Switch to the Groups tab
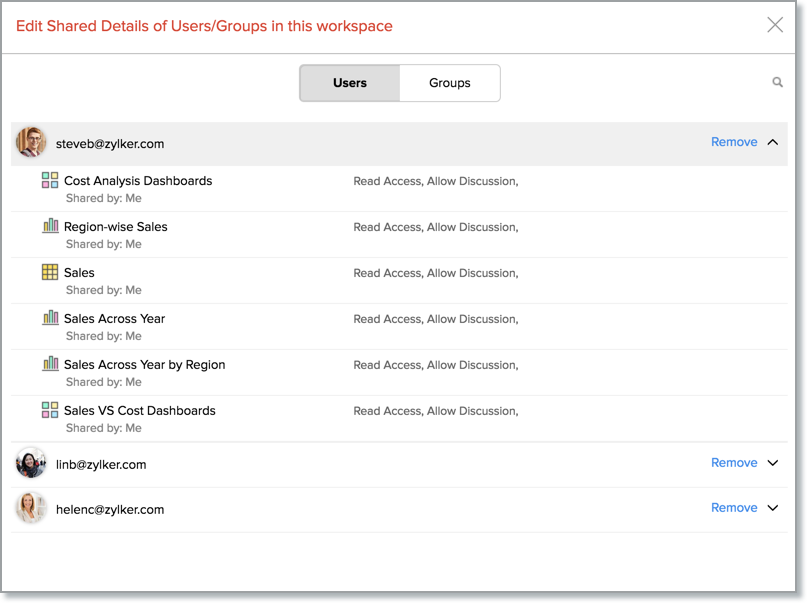The width and height of the screenshot is (807, 603). [x=450, y=83]
